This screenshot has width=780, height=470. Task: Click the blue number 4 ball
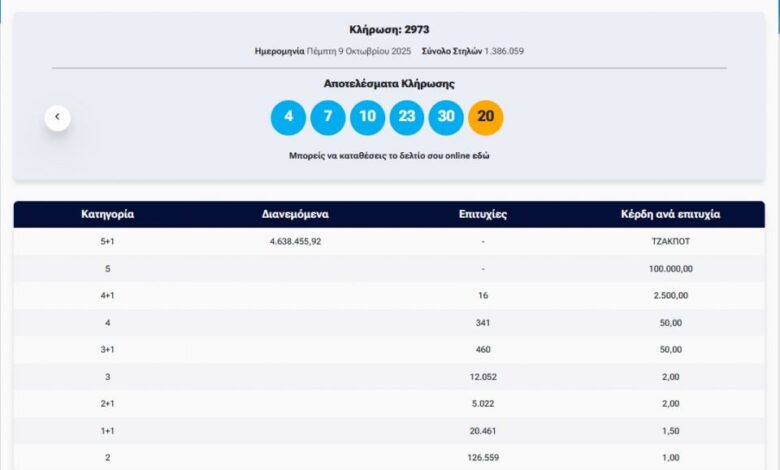(x=288, y=117)
